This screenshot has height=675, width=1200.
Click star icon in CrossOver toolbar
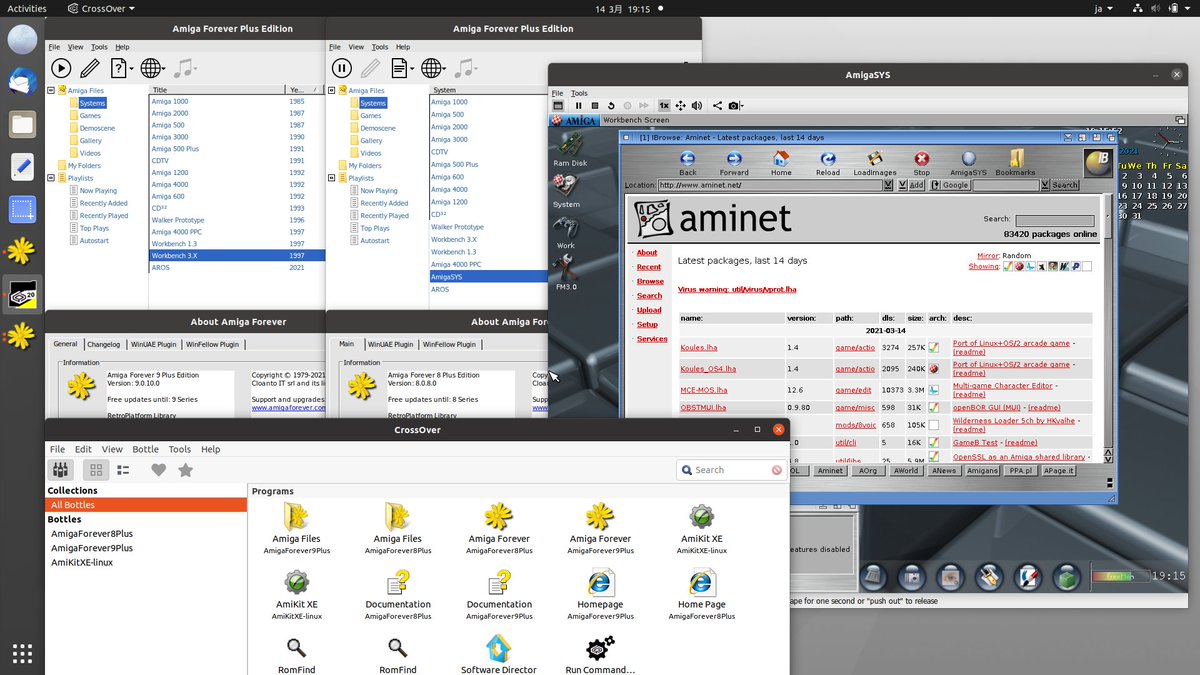tap(185, 470)
